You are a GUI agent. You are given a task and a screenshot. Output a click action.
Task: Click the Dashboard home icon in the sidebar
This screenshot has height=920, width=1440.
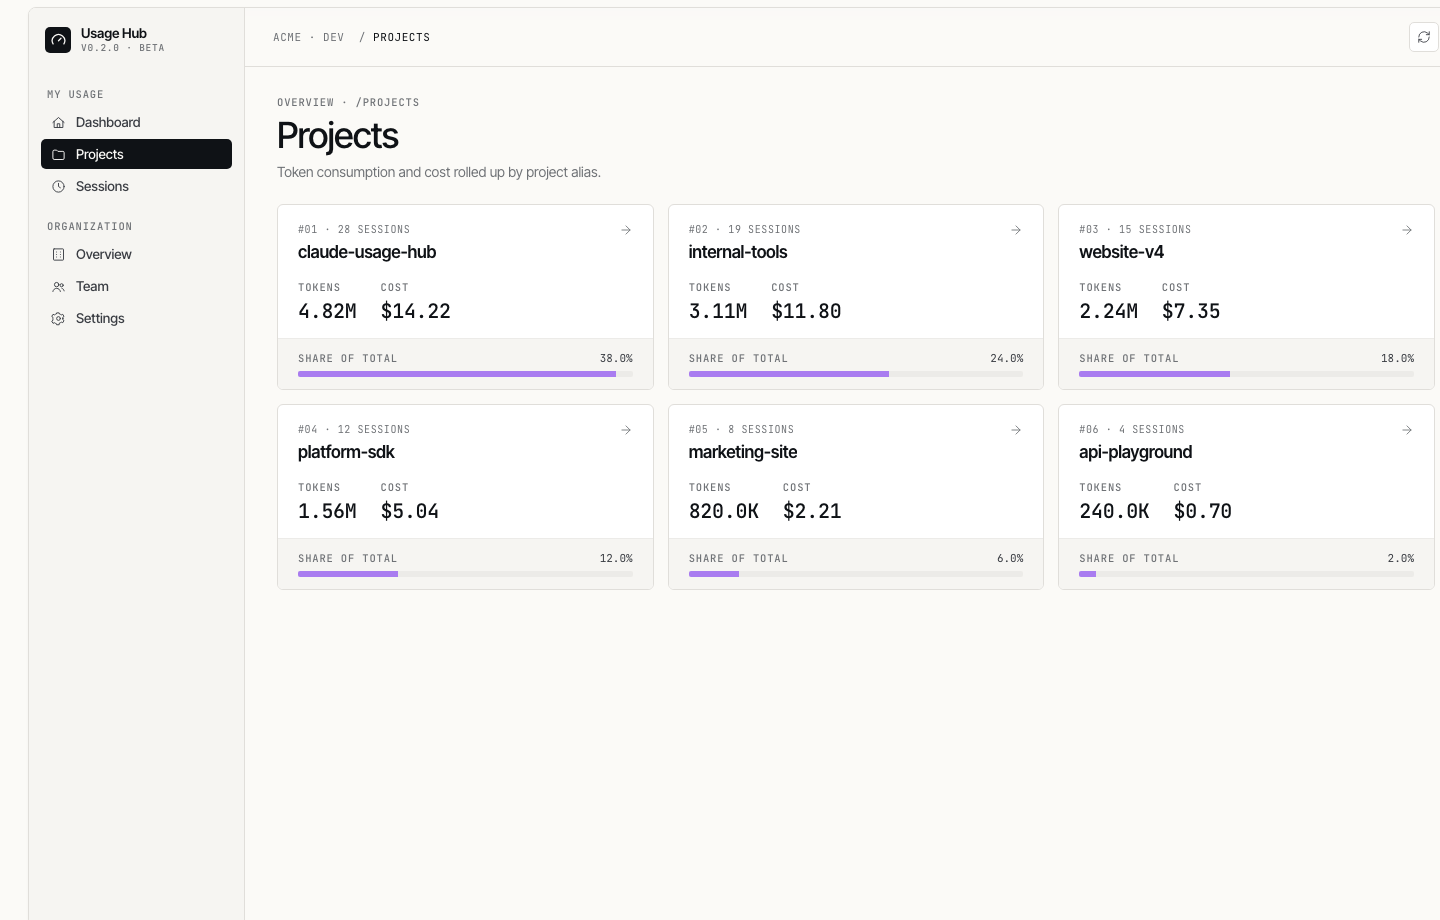click(x=58, y=123)
